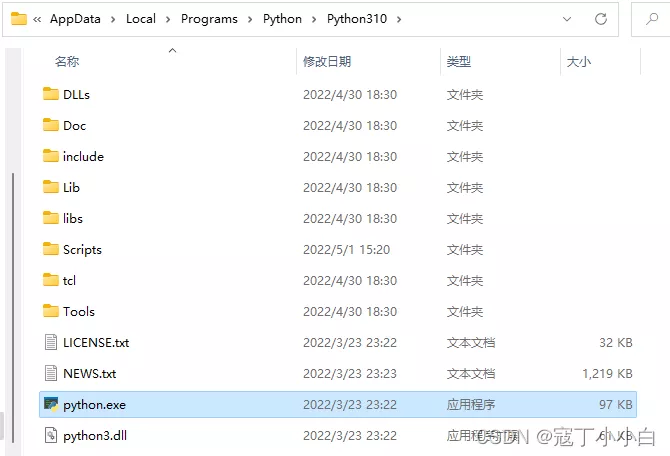Go to Local in the breadcrumb path

click(141, 19)
